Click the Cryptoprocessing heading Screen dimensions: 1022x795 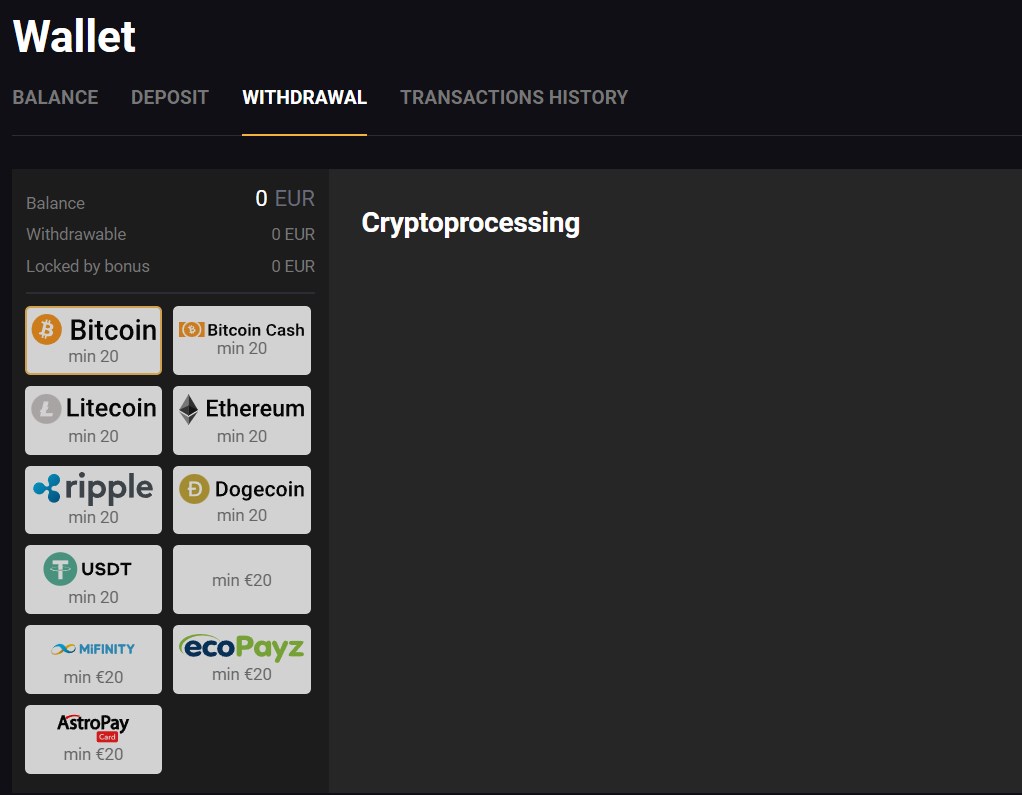coord(471,224)
